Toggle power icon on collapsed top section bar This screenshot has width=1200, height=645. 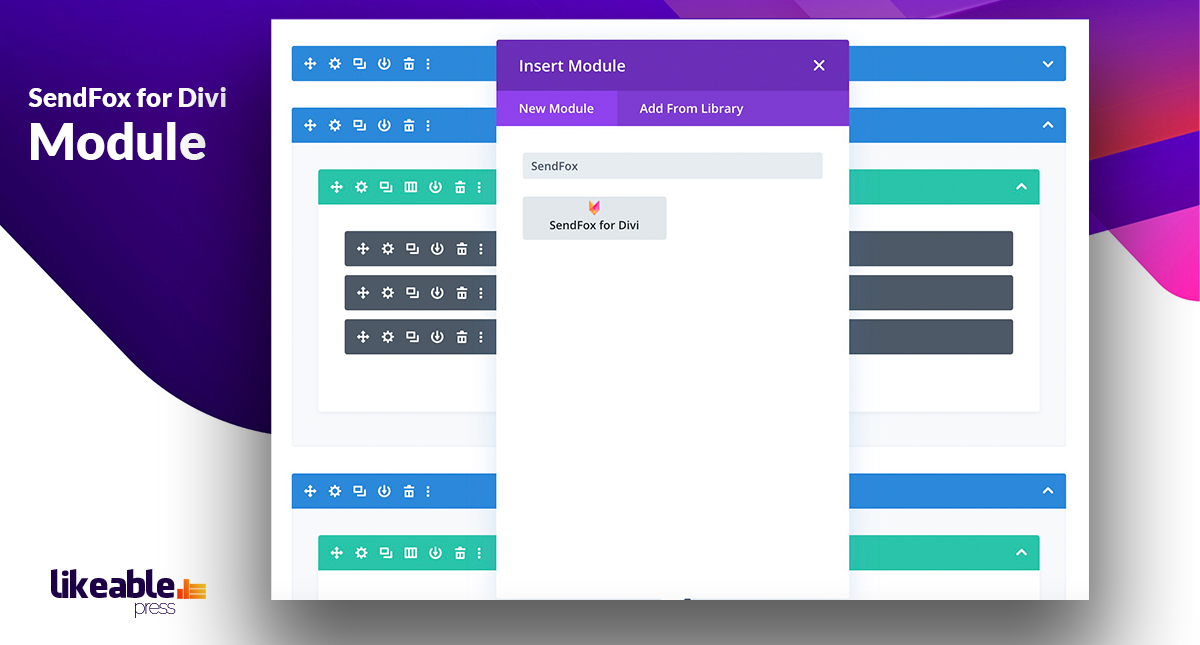click(384, 64)
